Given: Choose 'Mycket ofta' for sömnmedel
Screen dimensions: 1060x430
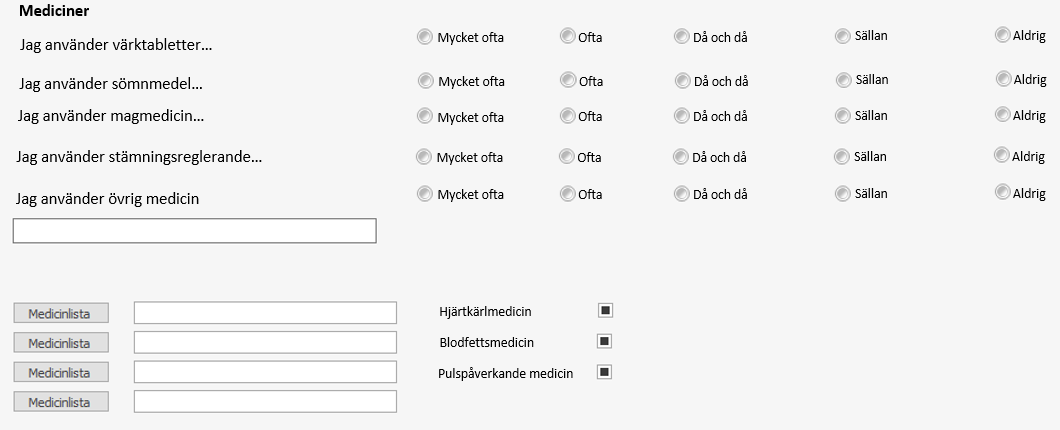Looking at the screenshot, I should point(425,81).
